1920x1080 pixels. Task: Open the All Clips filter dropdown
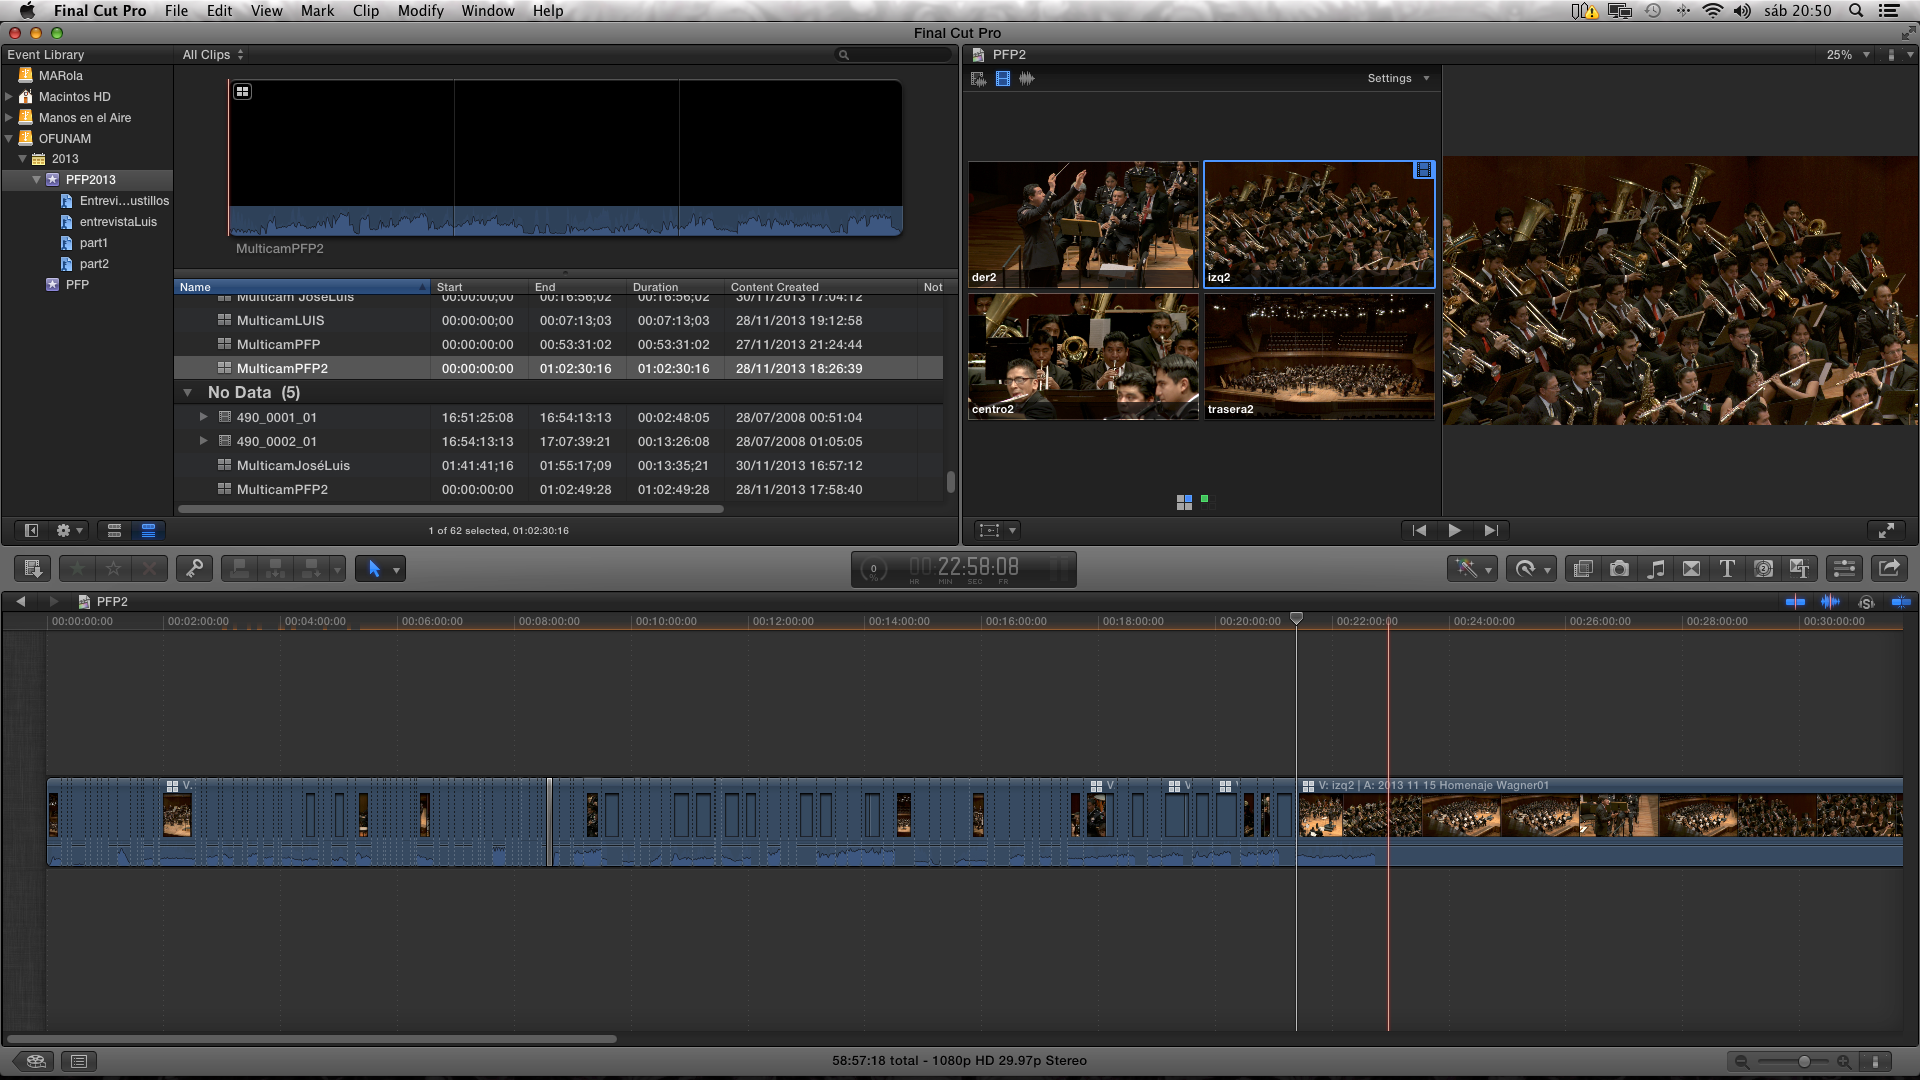click(x=213, y=55)
